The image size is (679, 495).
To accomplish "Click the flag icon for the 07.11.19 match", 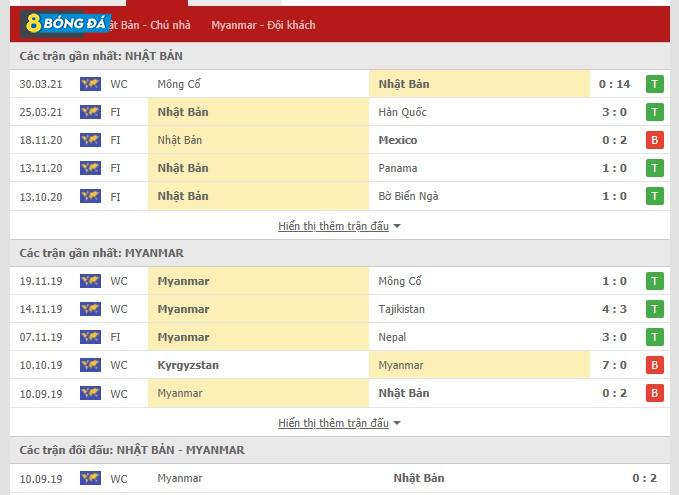I will click(90, 337).
